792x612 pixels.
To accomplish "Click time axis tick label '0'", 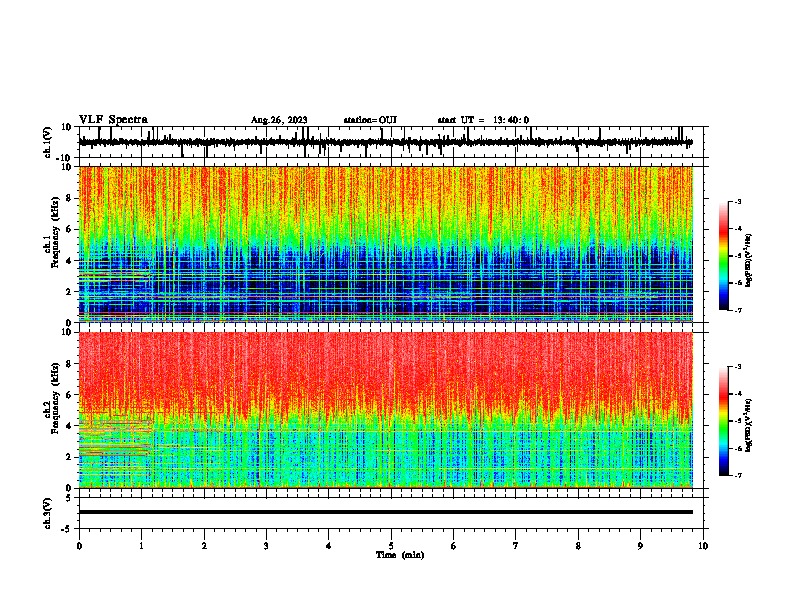I will (79, 546).
